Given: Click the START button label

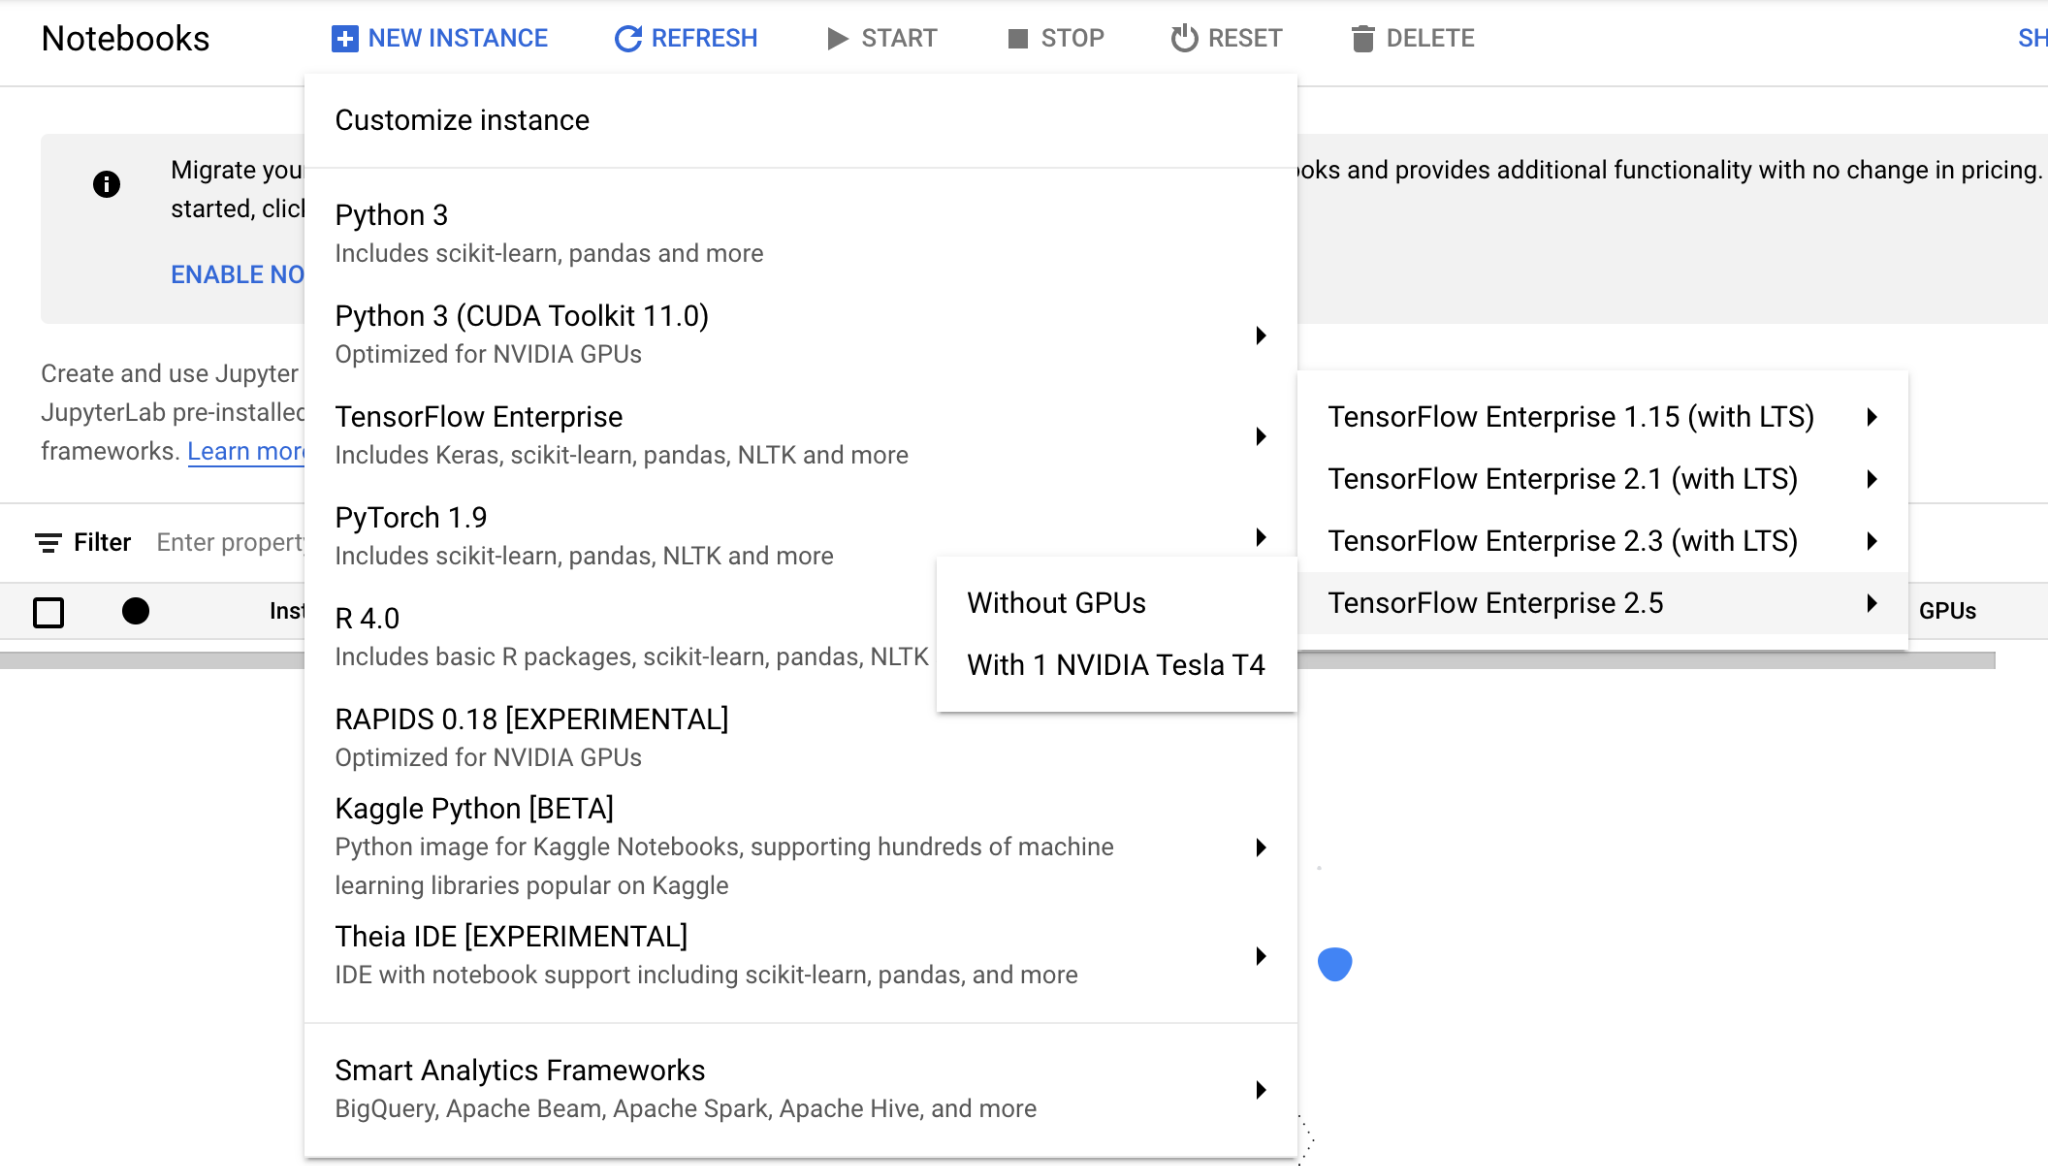Looking at the screenshot, I should coord(899,39).
